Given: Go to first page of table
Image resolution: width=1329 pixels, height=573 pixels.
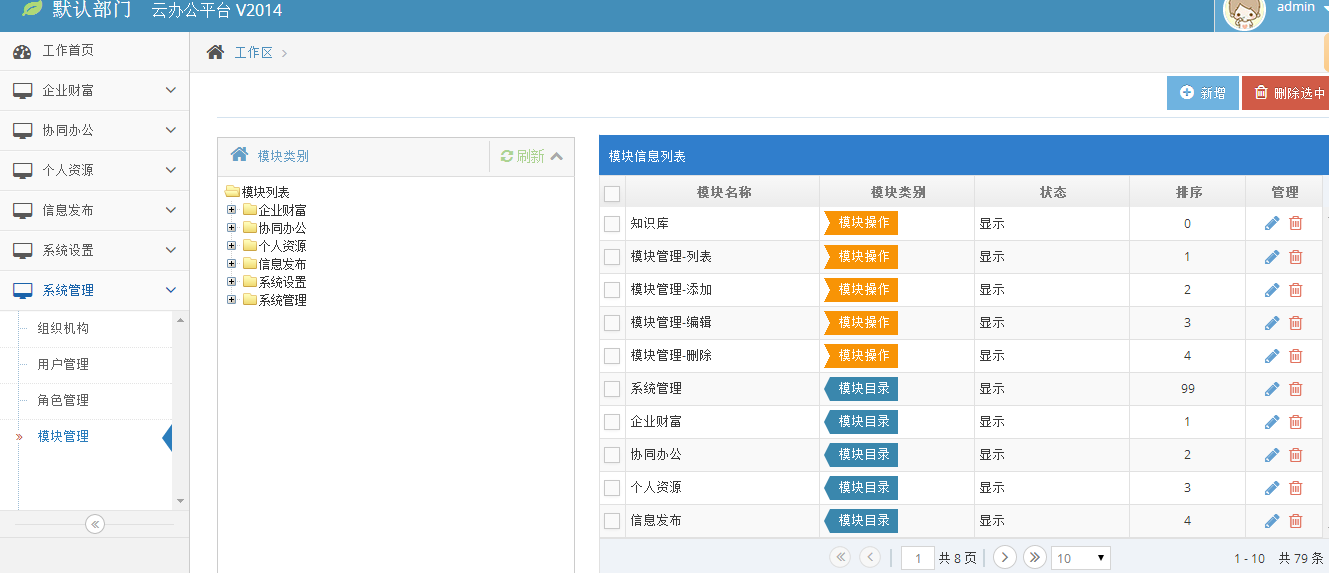Looking at the screenshot, I should pos(840,557).
